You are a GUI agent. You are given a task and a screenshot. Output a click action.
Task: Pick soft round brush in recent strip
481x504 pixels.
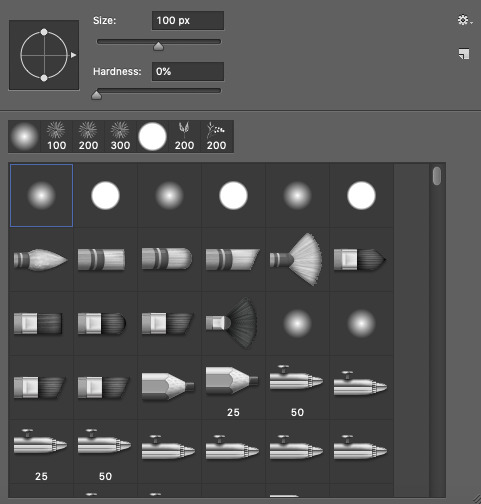coord(24,136)
